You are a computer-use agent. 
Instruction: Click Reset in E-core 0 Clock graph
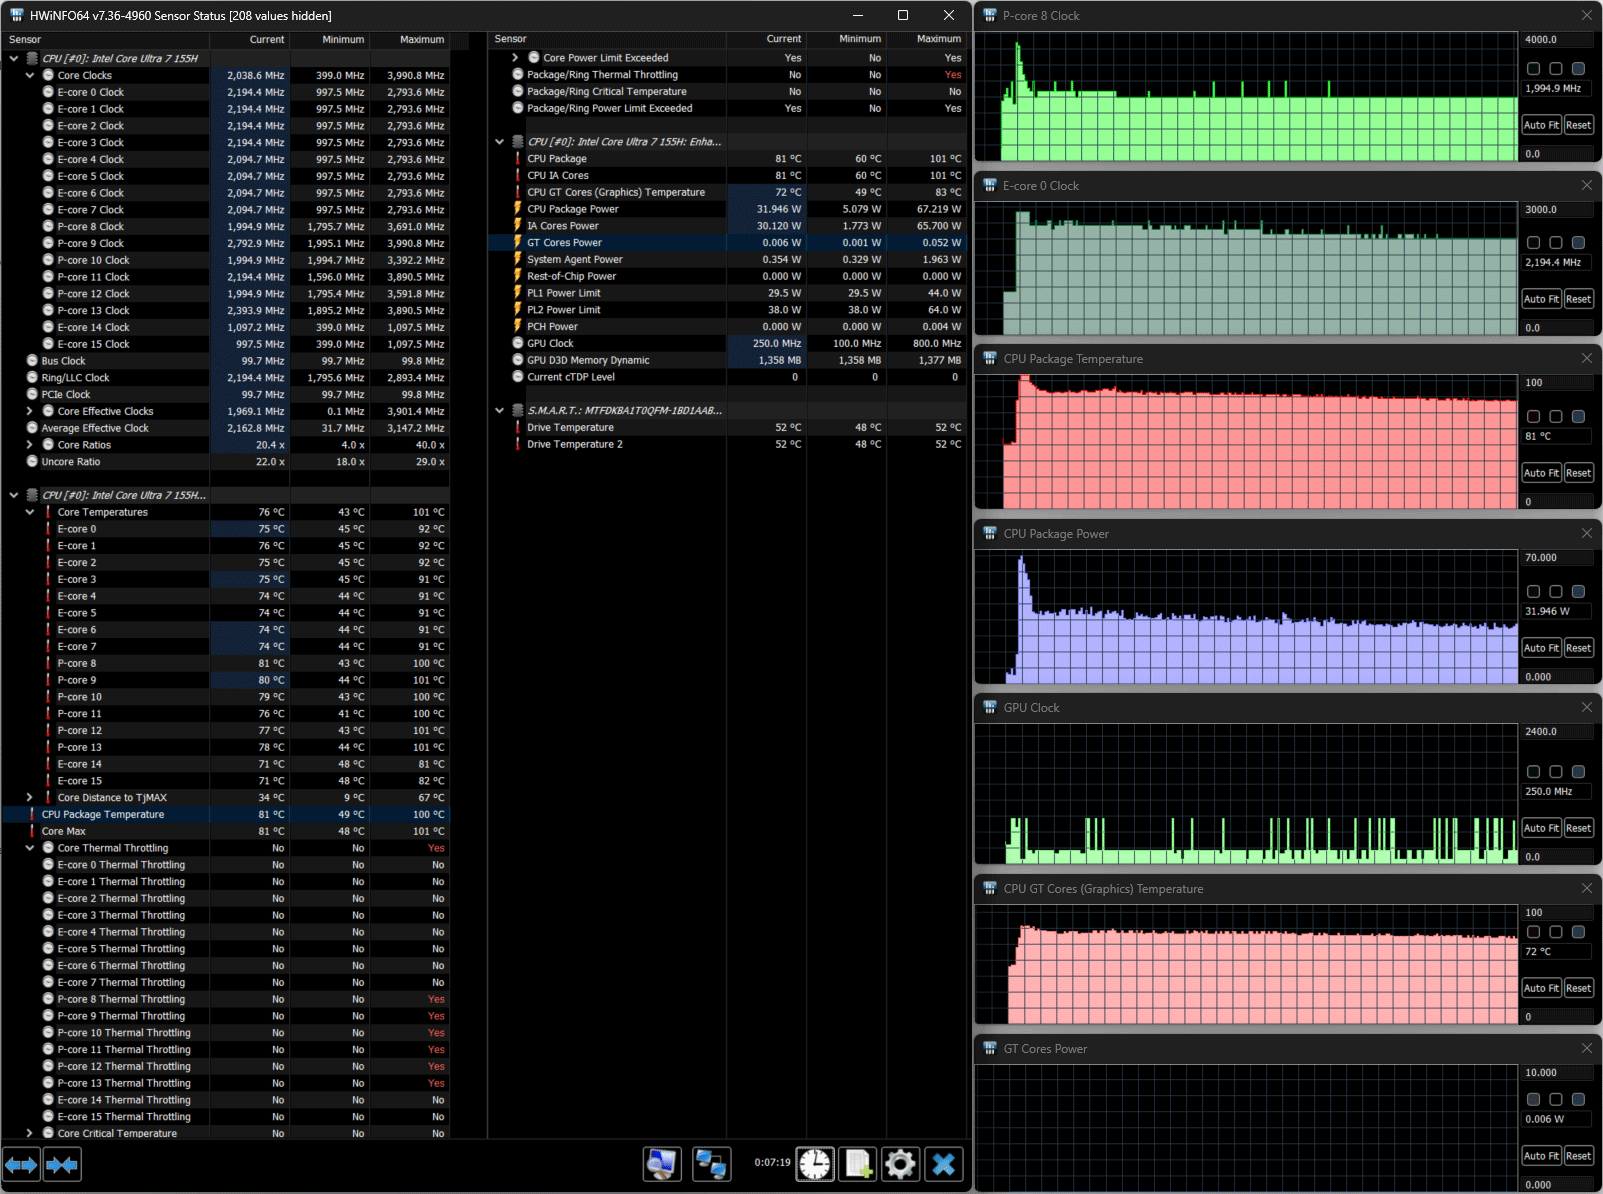[x=1578, y=299]
